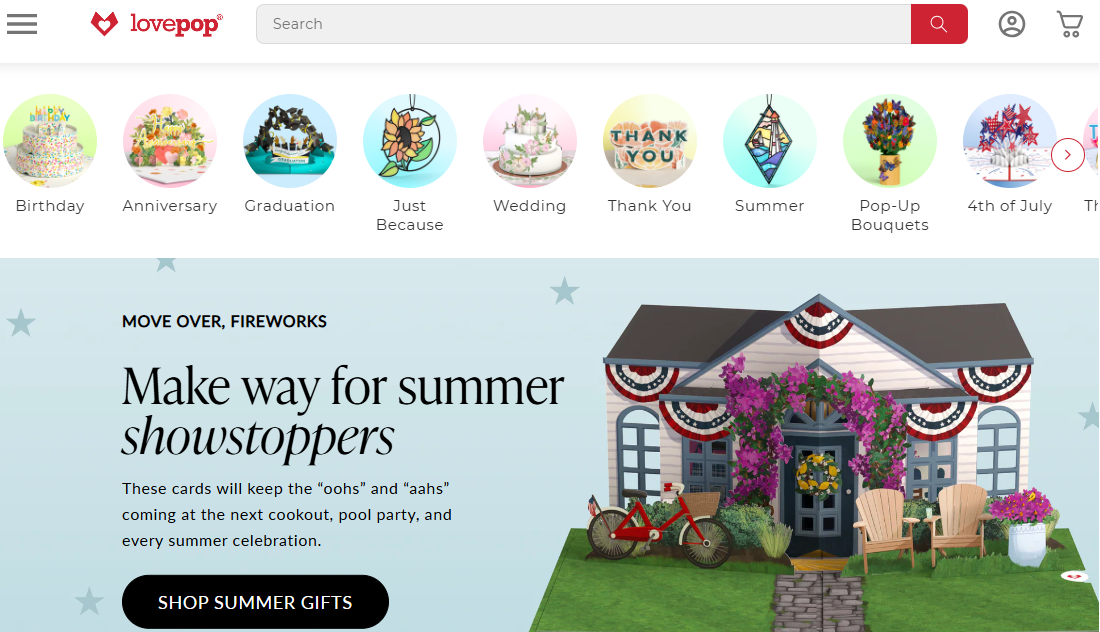Click the Shop Summer Gifts button
This screenshot has width=1100, height=632.
point(255,602)
